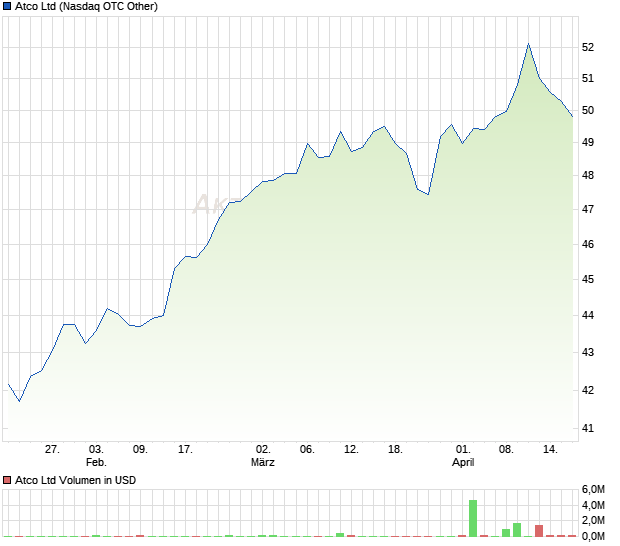Click the price axis value 47
620x546 pixels.
[588, 209]
